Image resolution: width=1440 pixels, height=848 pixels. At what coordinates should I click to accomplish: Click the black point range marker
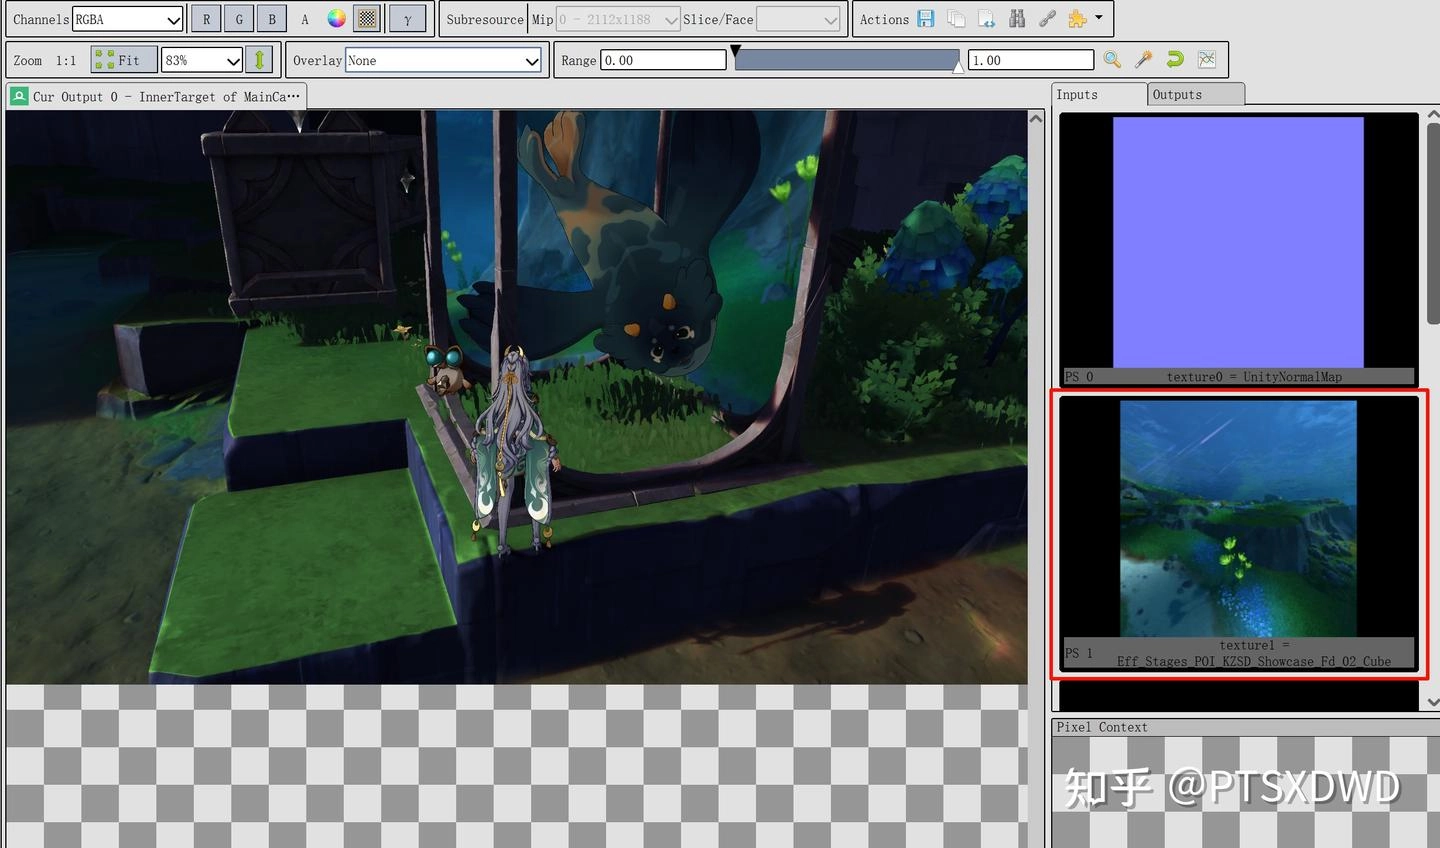click(736, 50)
